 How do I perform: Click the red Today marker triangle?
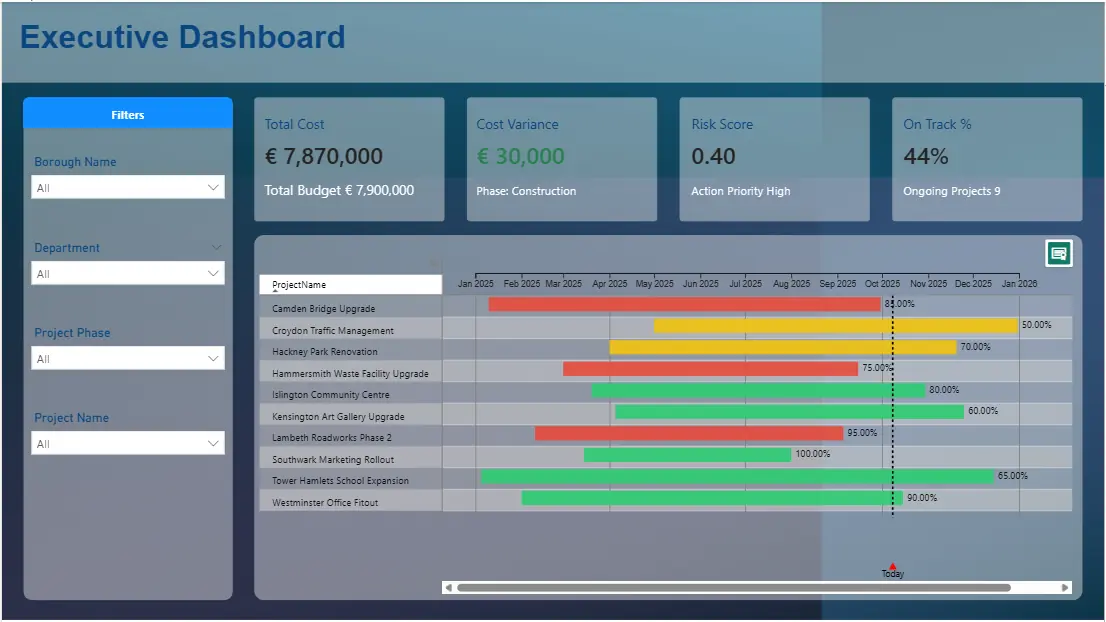coord(892,567)
